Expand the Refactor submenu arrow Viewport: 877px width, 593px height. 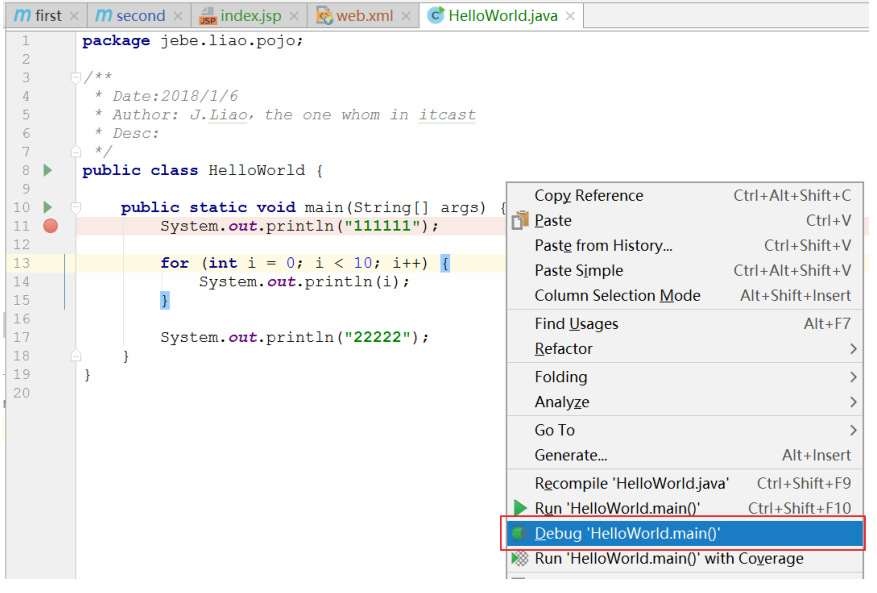853,349
